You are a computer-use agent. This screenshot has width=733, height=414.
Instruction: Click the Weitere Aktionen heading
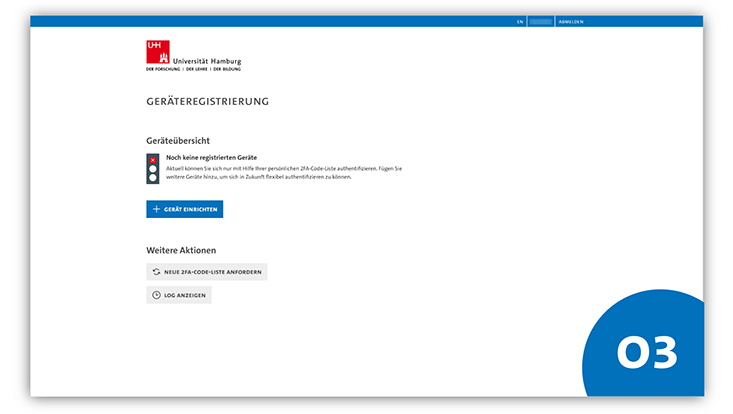coord(181,250)
